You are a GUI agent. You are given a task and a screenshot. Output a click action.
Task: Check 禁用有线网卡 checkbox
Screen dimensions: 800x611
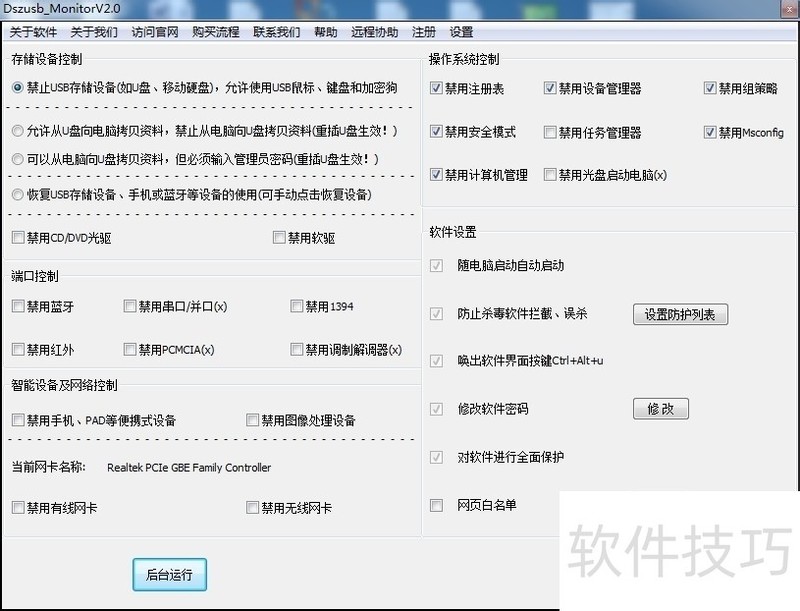coord(18,508)
